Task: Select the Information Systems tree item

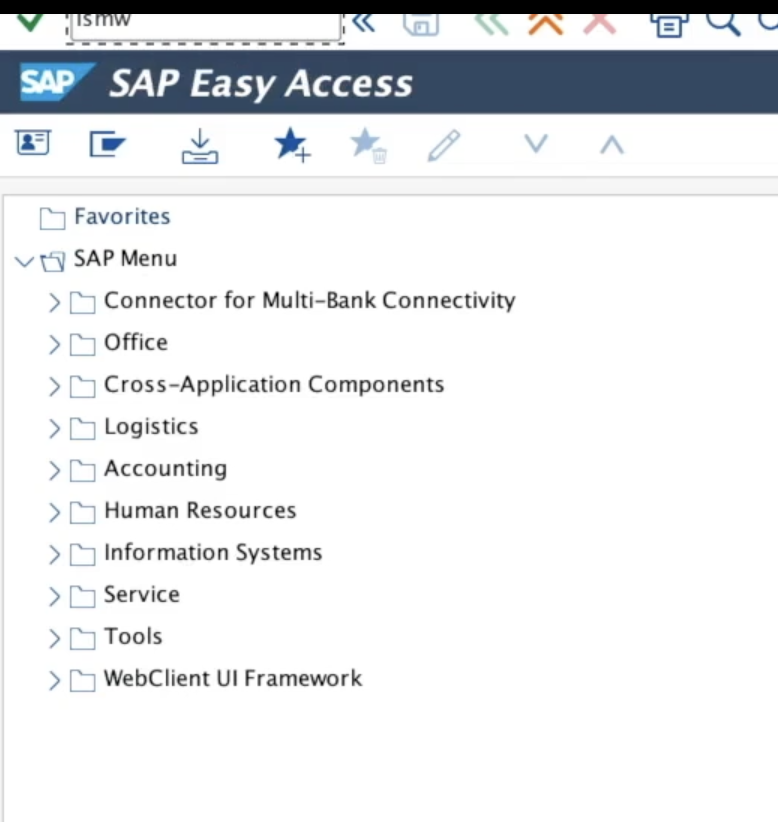Action: coord(212,553)
